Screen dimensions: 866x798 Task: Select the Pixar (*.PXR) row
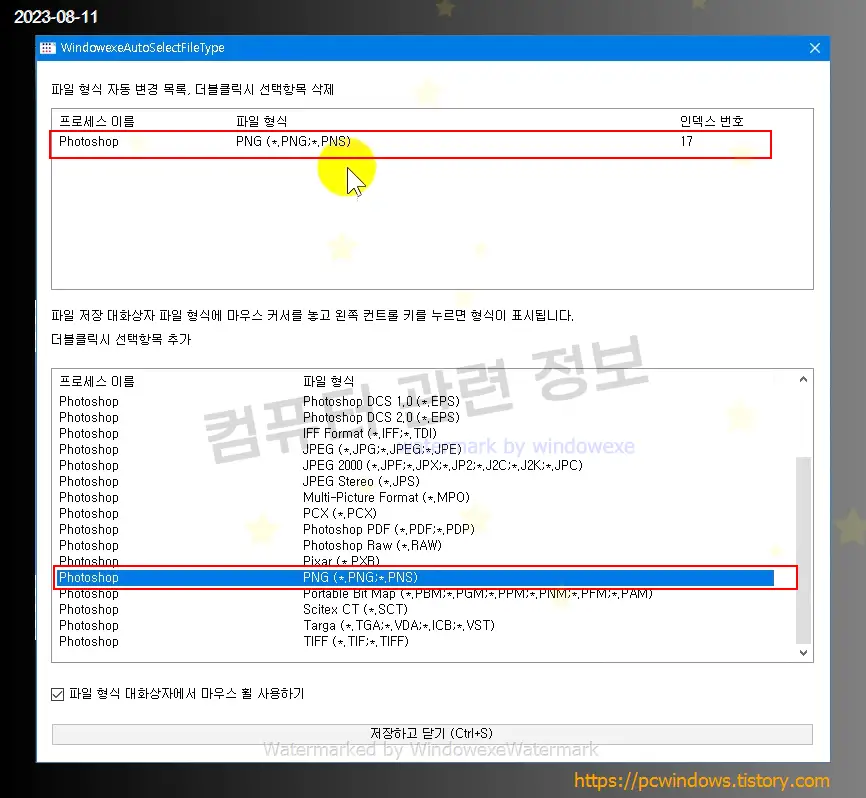pyautogui.click(x=416, y=561)
